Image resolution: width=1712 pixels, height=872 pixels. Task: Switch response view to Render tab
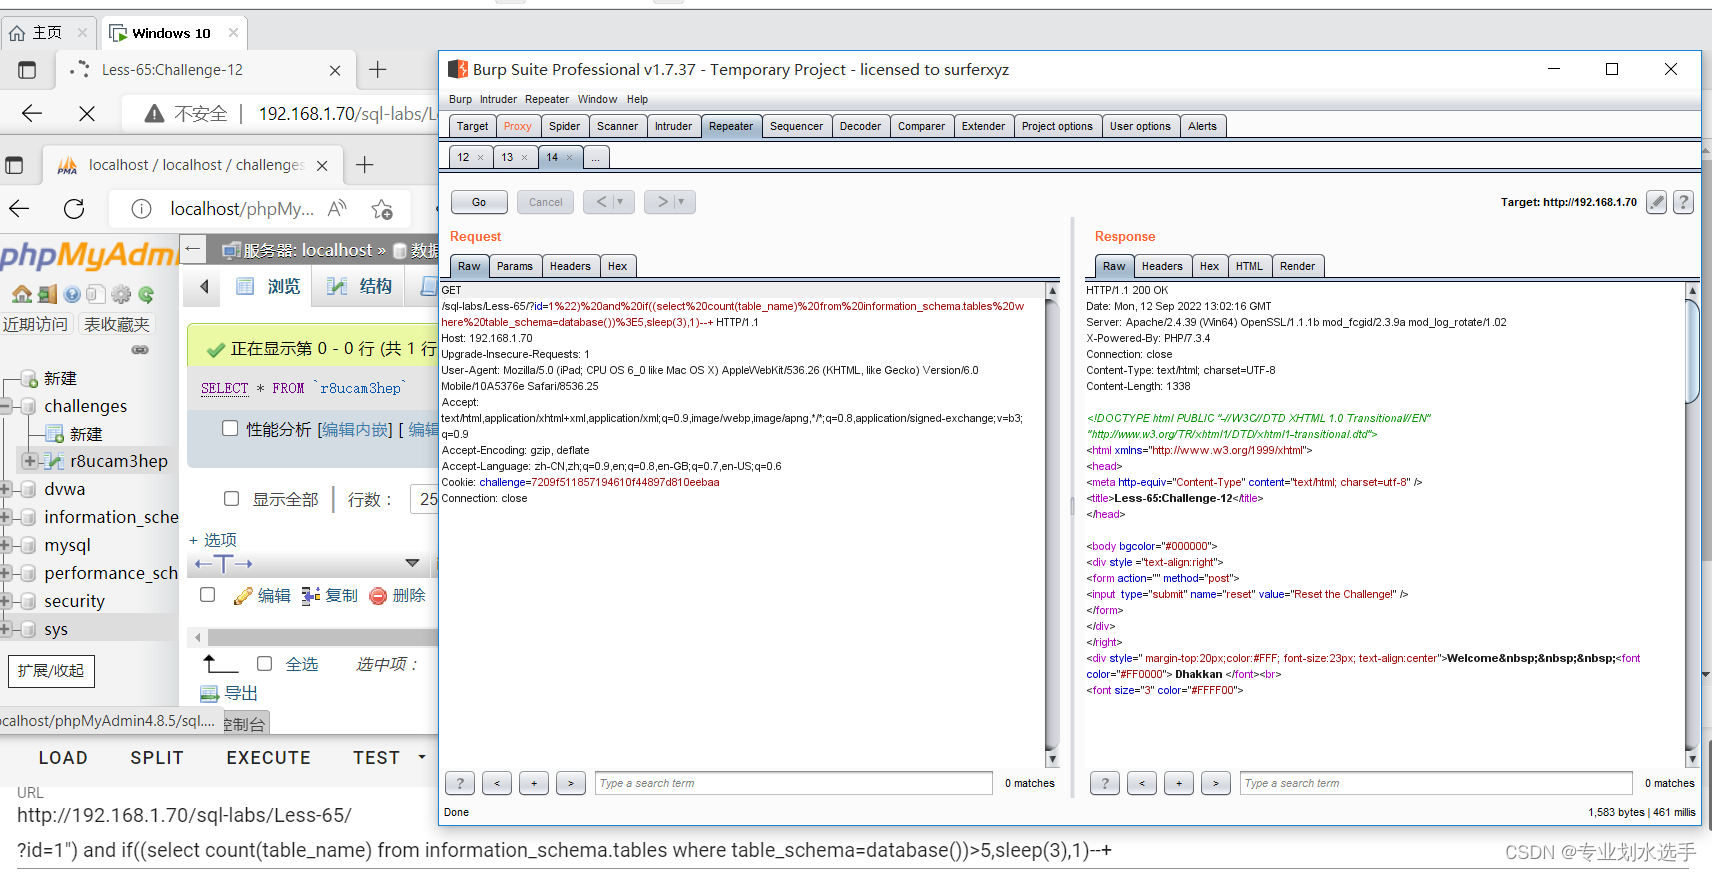(x=1297, y=266)
